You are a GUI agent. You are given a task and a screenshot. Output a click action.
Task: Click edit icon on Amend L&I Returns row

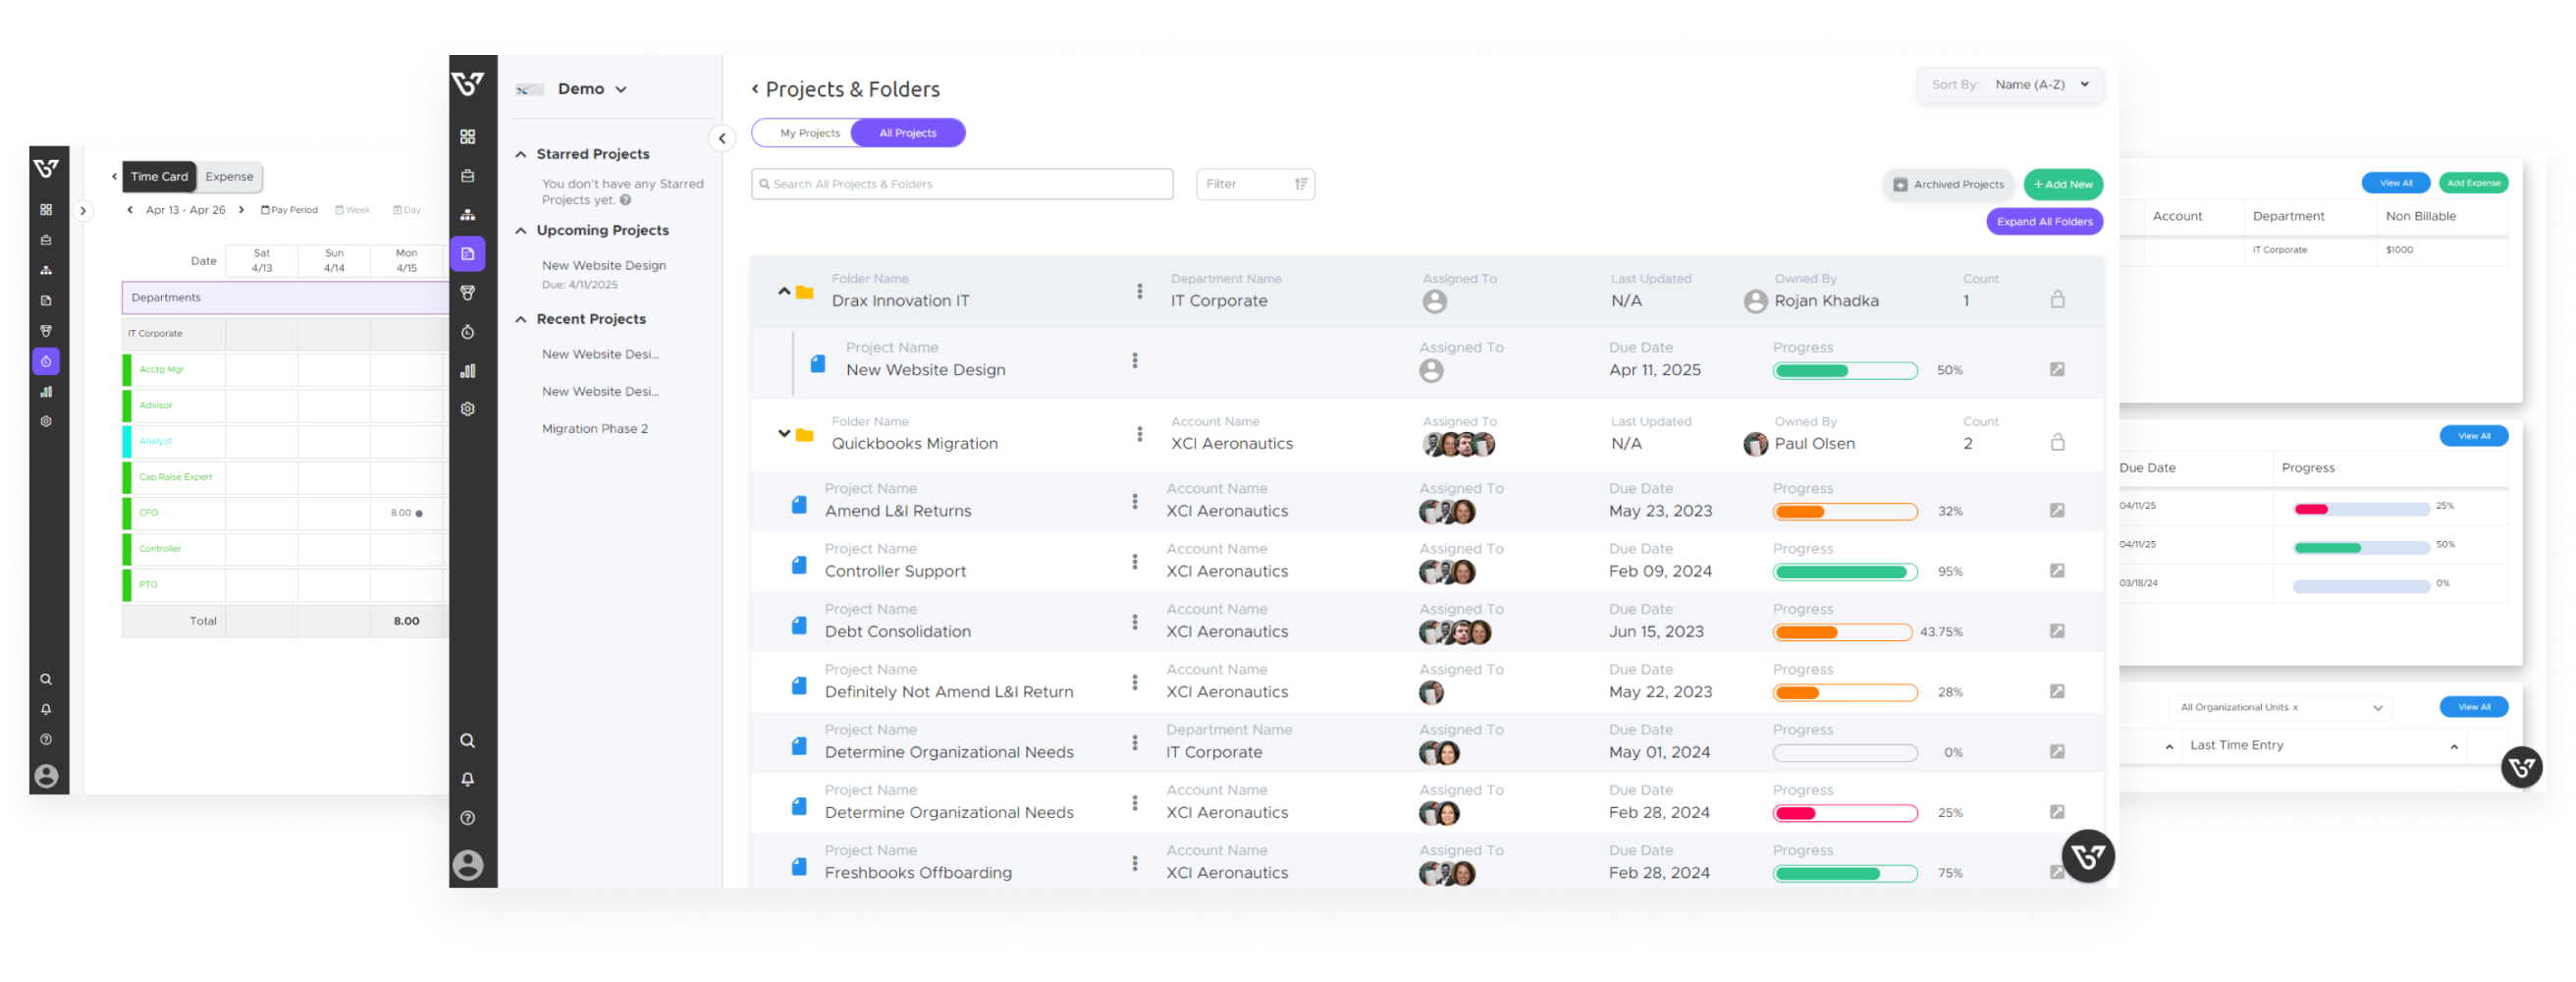point(2056,510)
